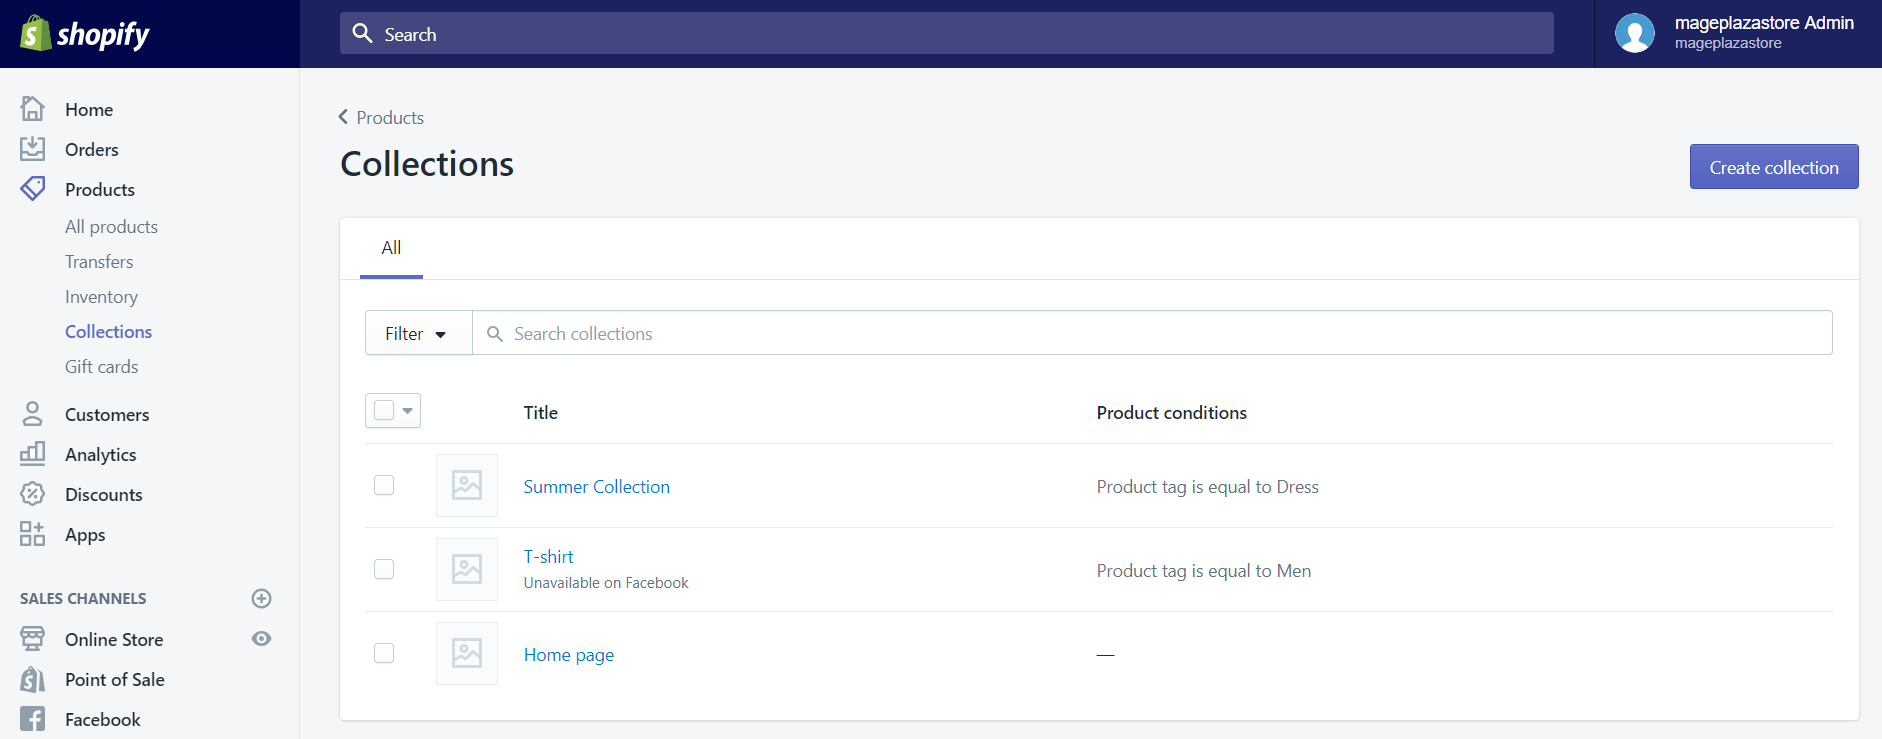
Task: Open Home in the sidebar
Action: coord(89,109)
